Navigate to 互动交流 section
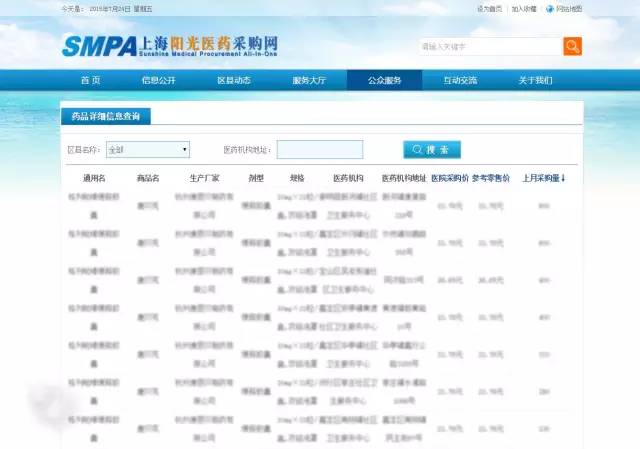Screen dimensions: 640x449 click(460, 80)
